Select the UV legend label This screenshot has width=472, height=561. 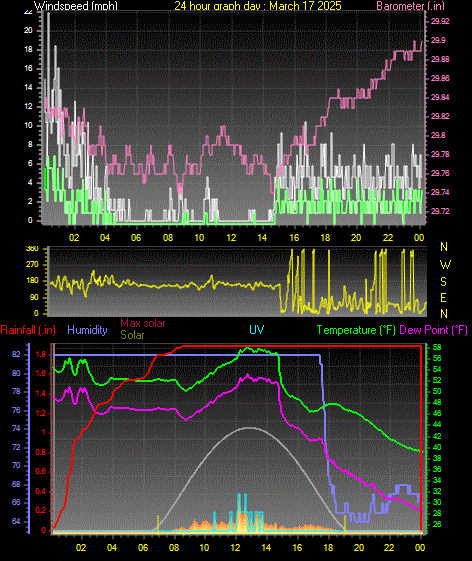[257, 330]
